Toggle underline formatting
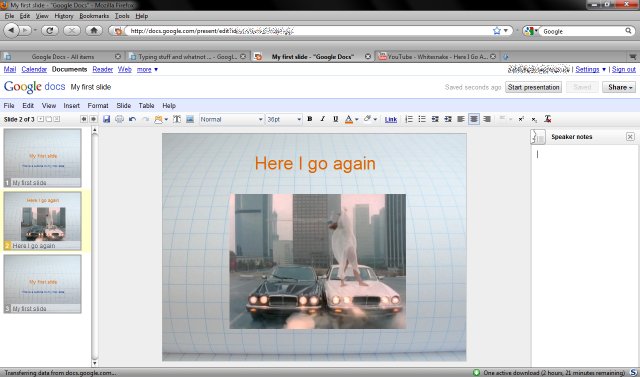The width and height of the screenshot is (640, 377). coord(336,119)
